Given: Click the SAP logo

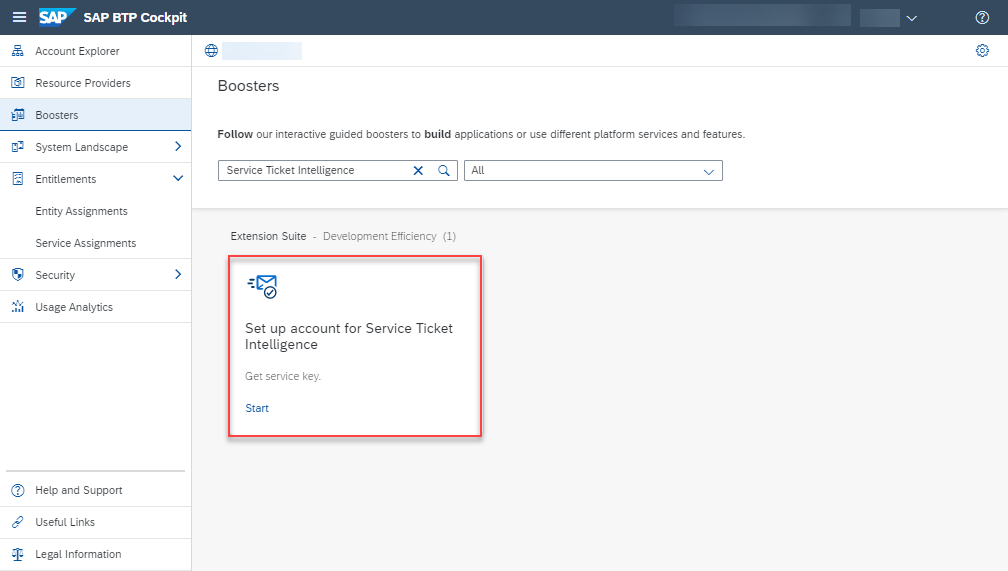Looking at the screenshot, I should click(57, 17).
